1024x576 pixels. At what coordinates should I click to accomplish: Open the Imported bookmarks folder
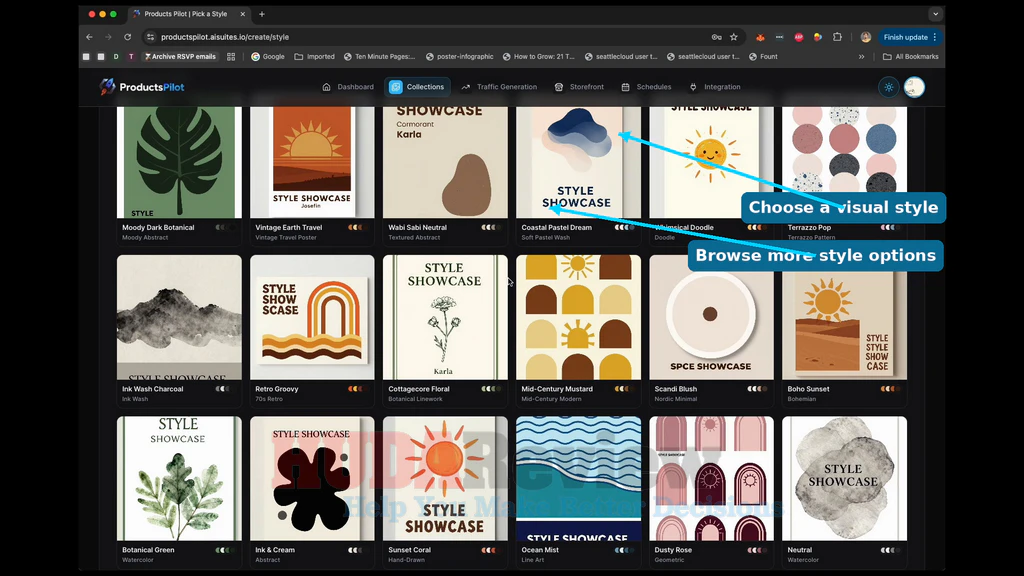coord(314,57)
